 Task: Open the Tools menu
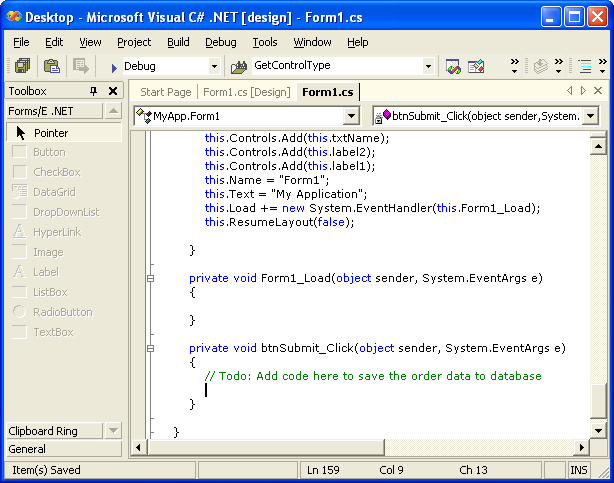click(265, 42)
